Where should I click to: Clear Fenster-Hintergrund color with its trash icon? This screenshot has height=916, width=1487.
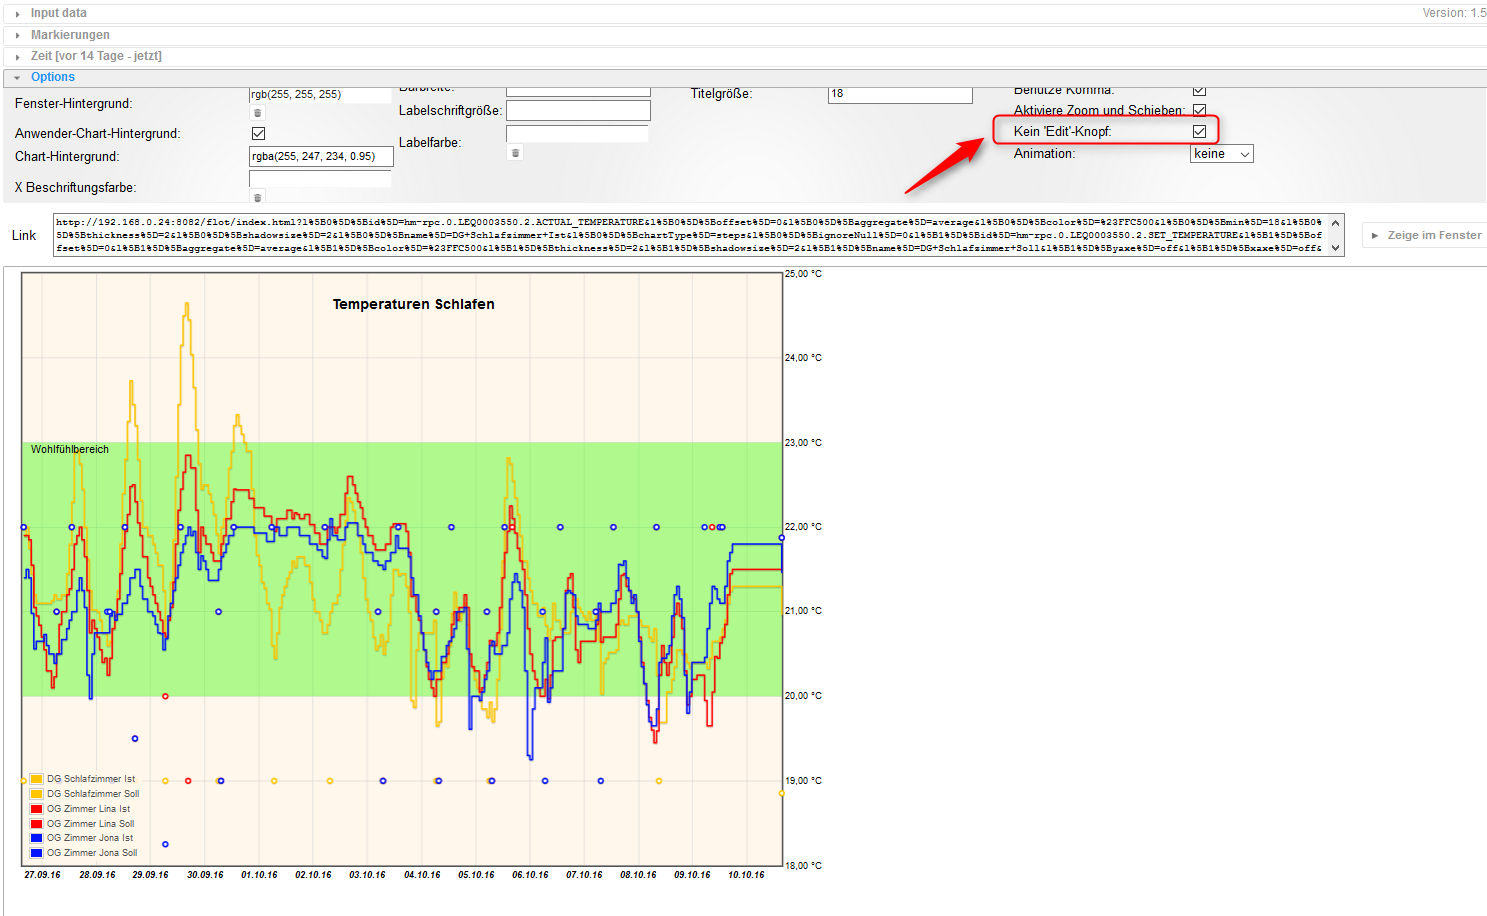click(x=258, y=113)
